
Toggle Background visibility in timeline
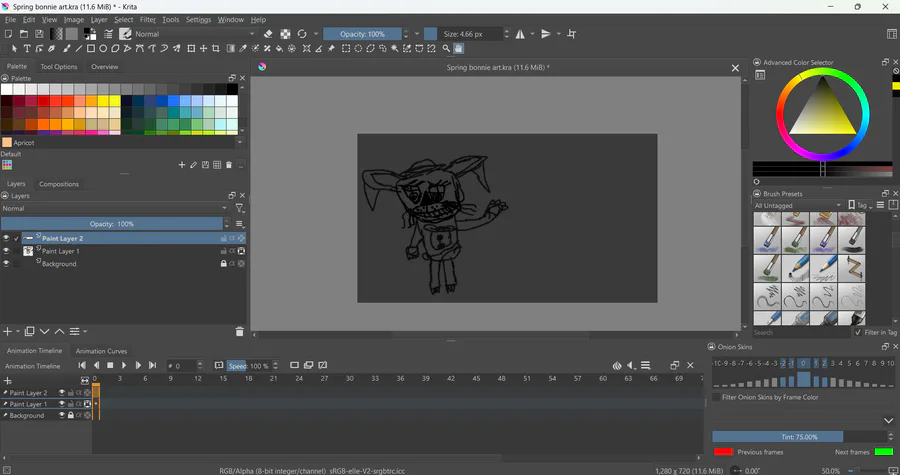coord(62,415)
